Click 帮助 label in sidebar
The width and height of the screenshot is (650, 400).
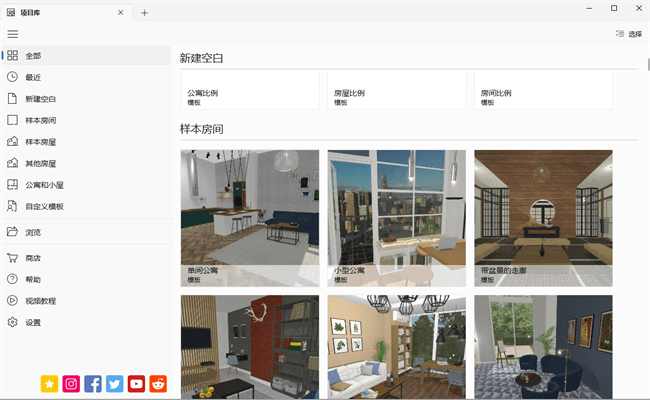click(33, 279)
